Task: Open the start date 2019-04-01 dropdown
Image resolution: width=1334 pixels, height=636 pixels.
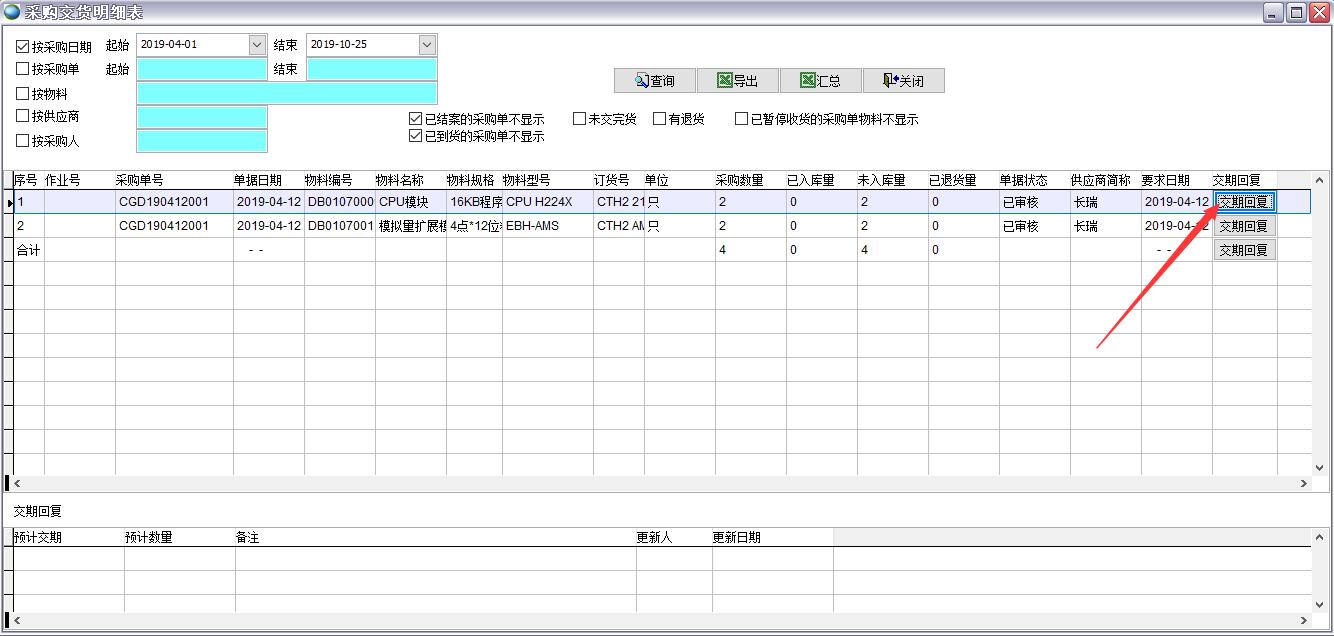Action: [x=256, y=44]
